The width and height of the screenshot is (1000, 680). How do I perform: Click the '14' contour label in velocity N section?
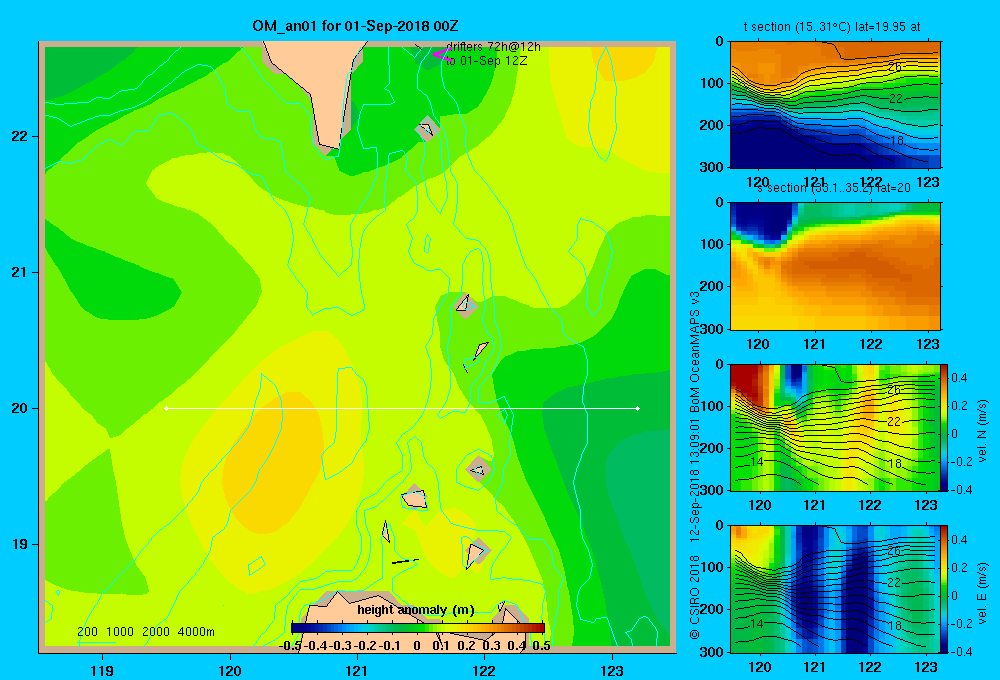coord(756,462)
